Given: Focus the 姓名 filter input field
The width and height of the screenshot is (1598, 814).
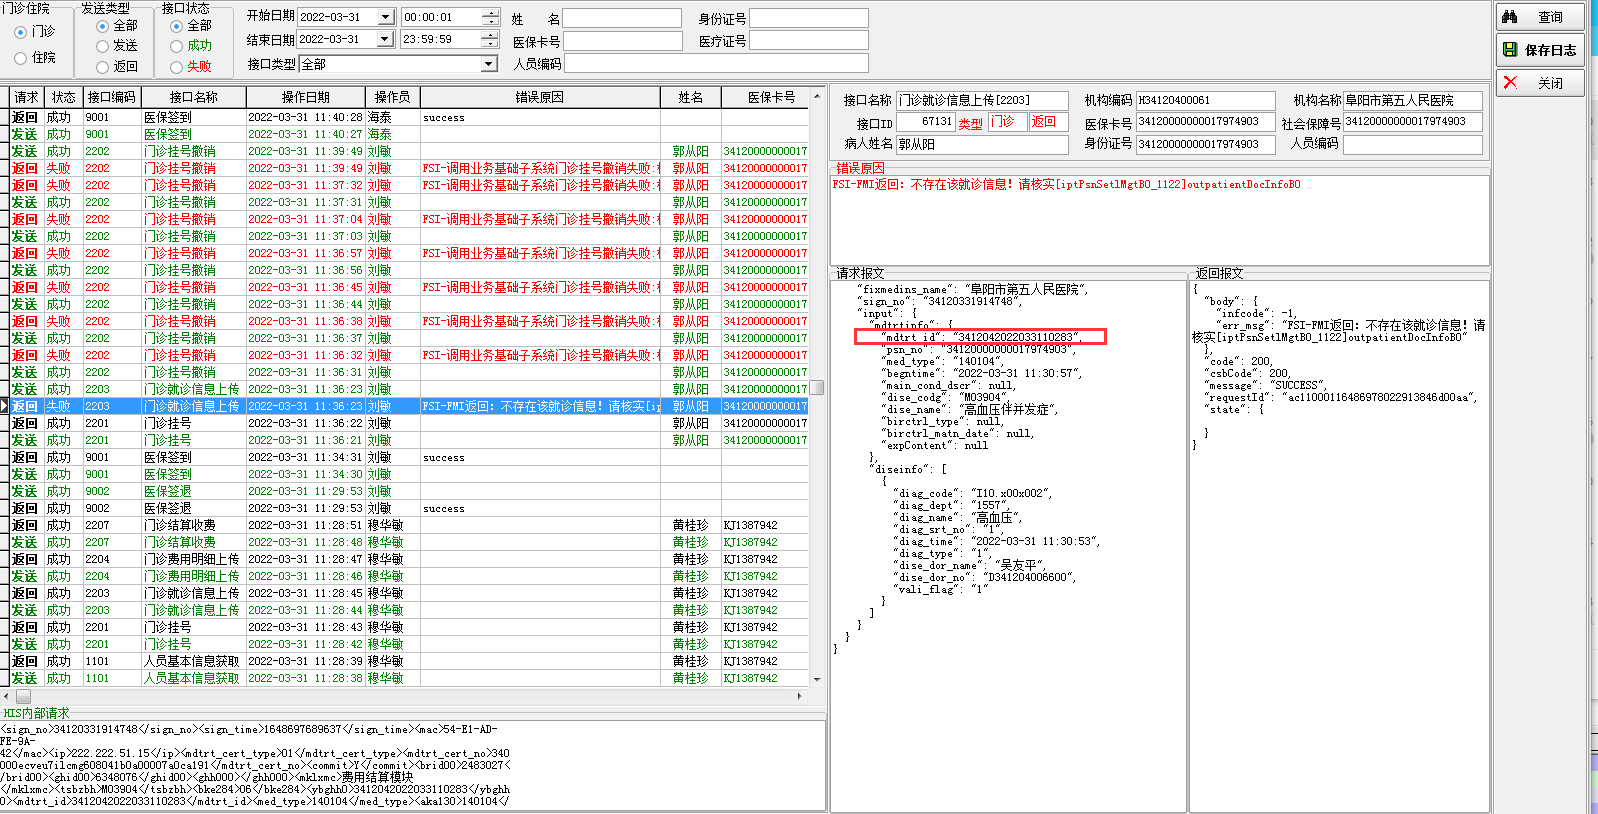Looking at the screenshot, I should point(622,18).
